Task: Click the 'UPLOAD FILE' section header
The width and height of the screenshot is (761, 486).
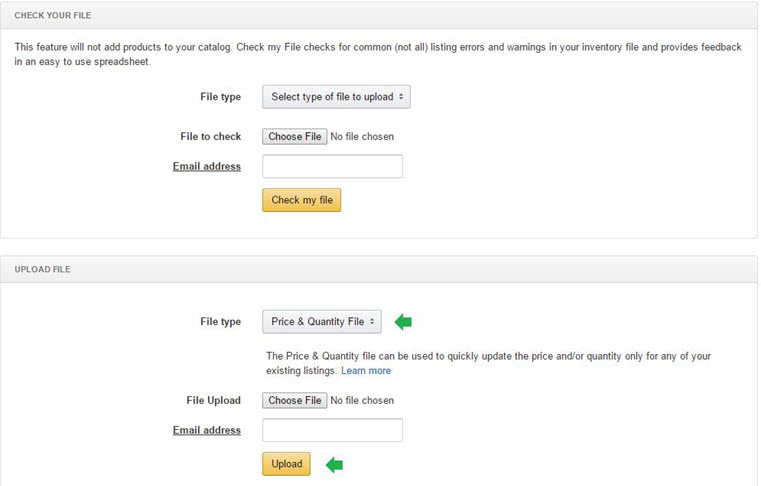Action: point(42,269)
